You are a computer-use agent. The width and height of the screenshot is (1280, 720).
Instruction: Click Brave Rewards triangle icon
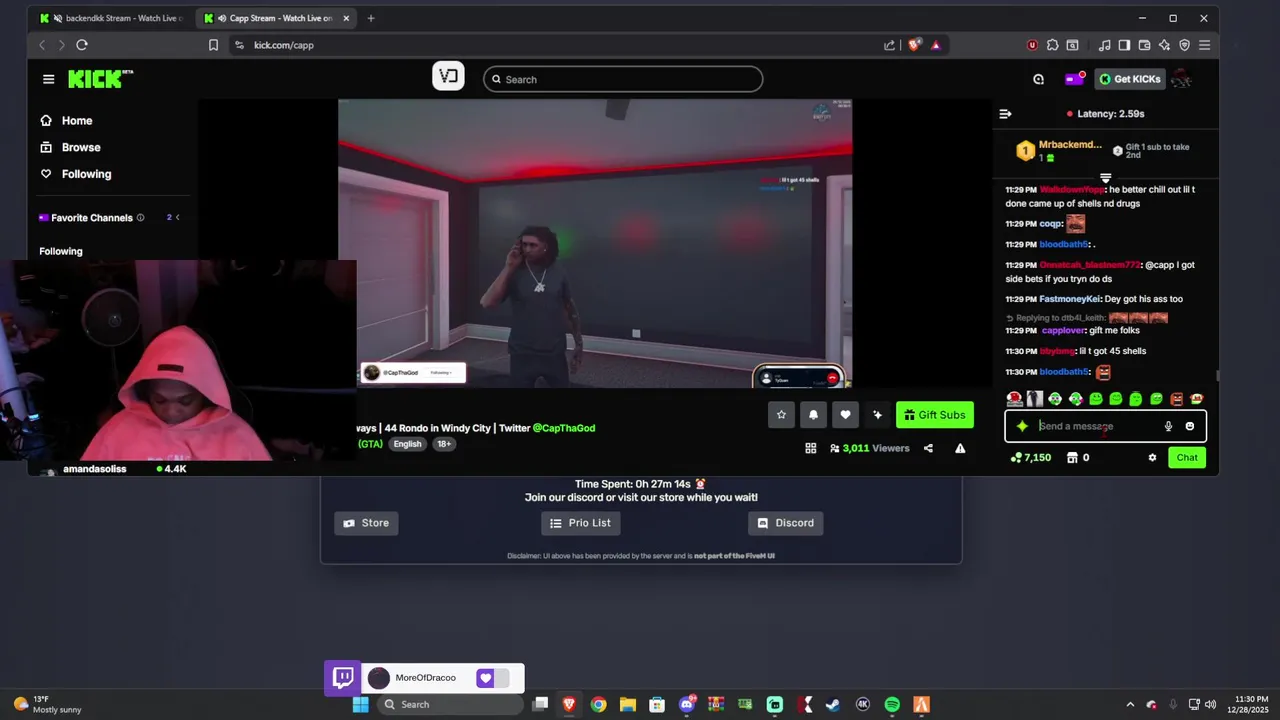[936, 45]
